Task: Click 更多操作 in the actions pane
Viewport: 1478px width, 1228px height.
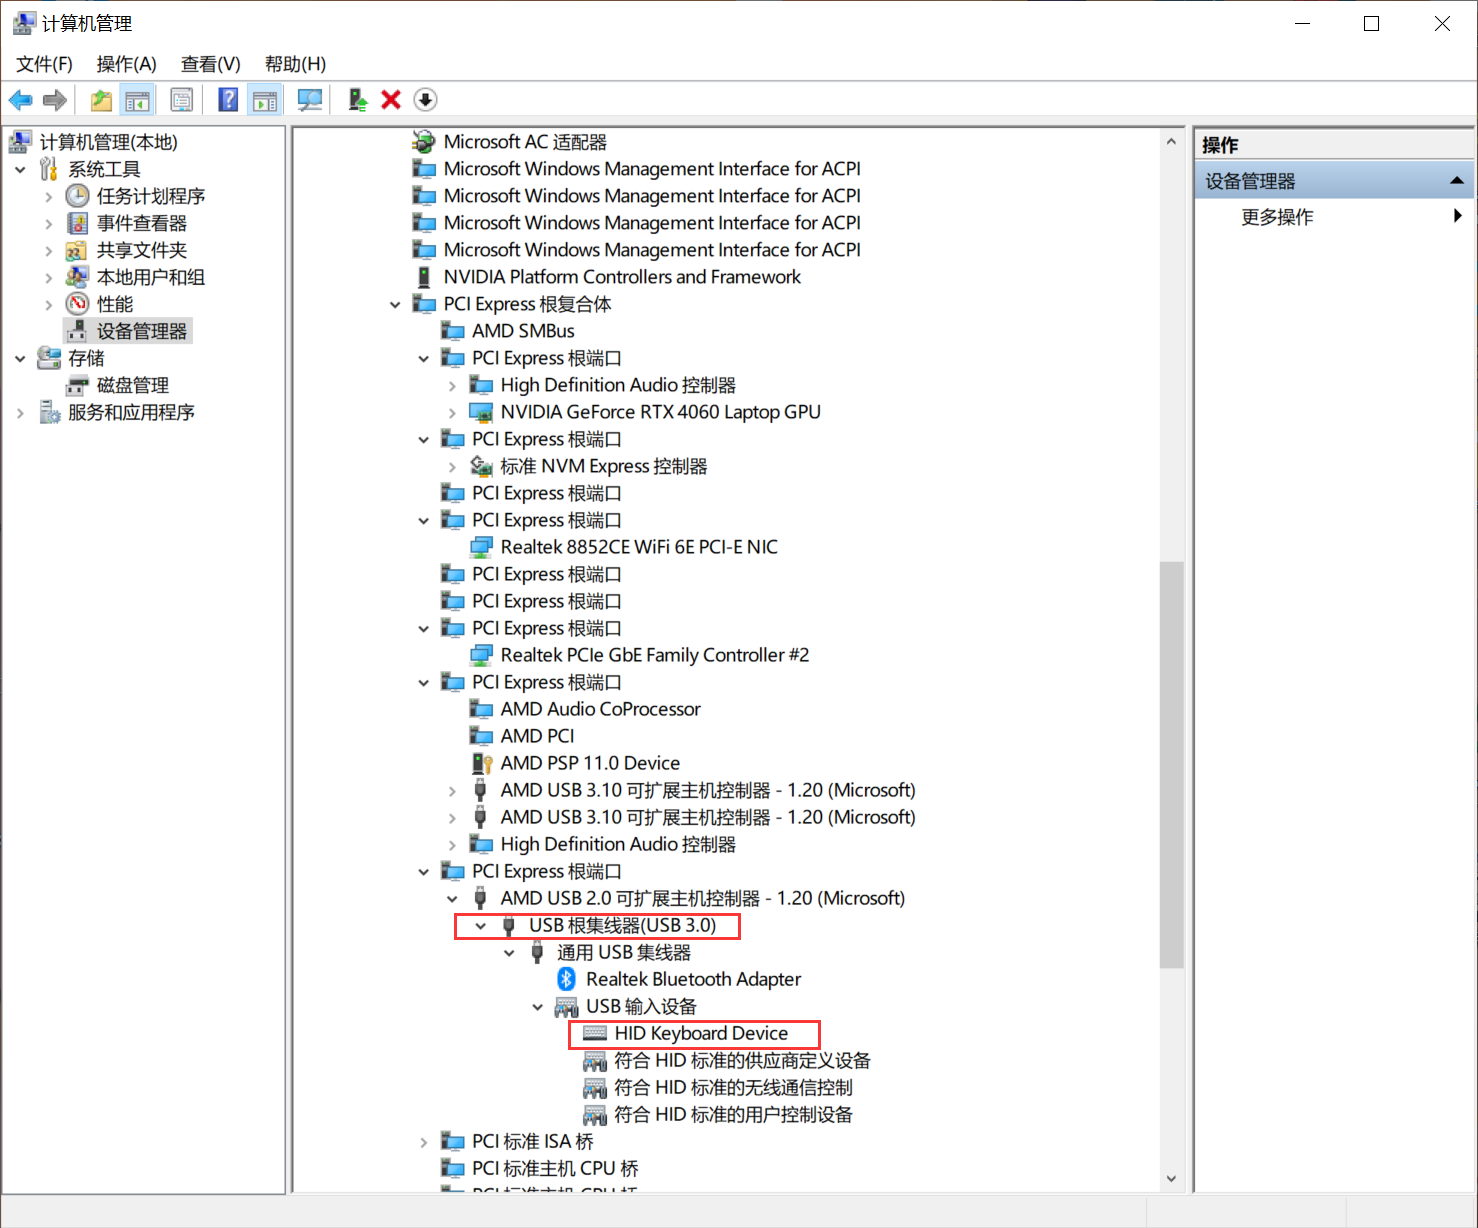Action: tap(1277, 217)
